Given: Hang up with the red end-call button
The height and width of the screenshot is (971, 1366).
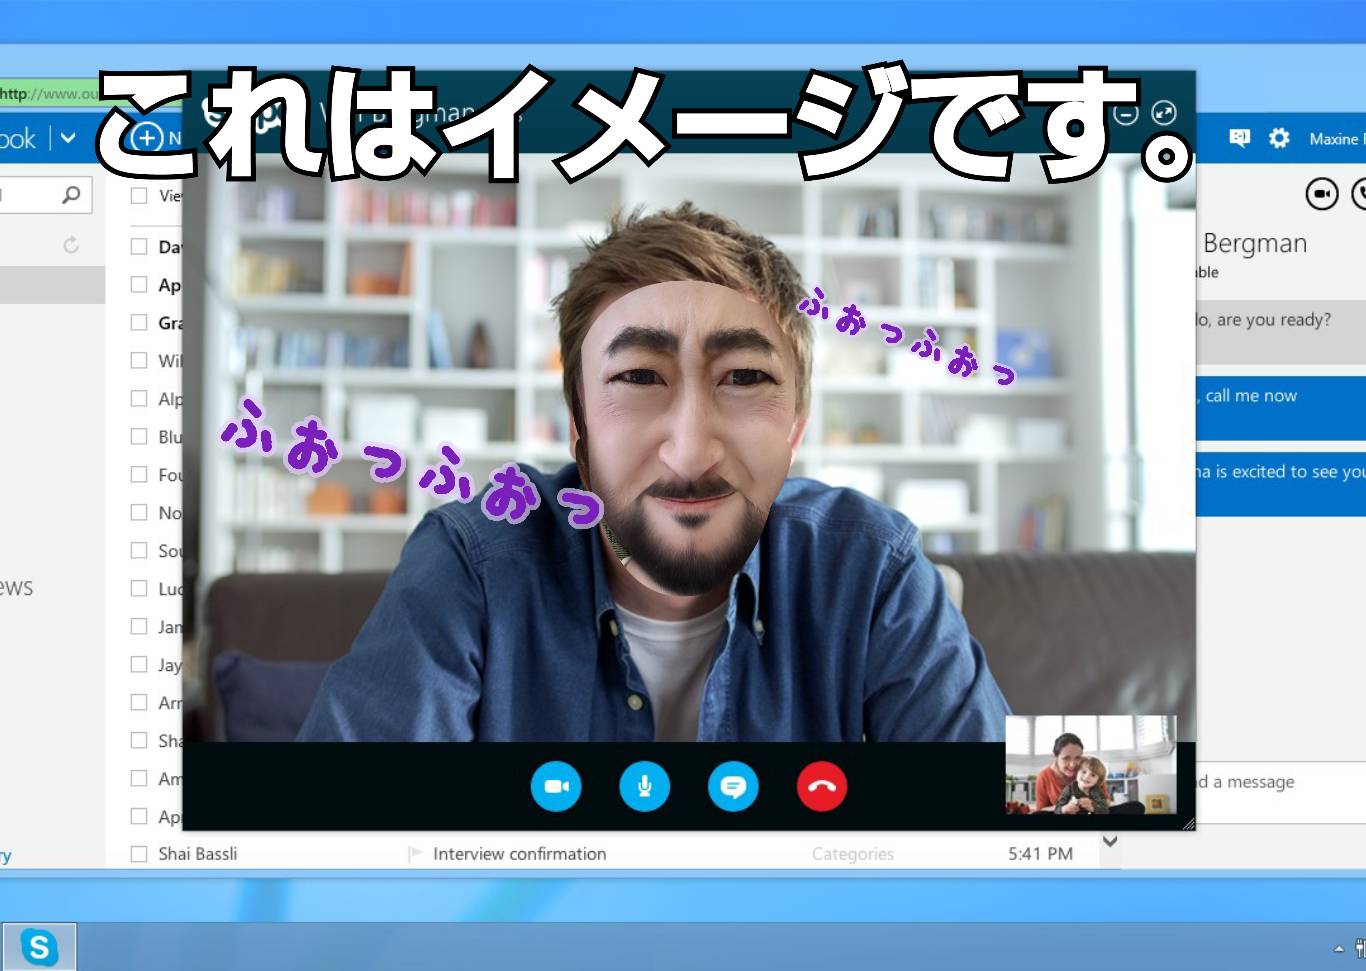Looking at the screenshot, I should point(822,787).
